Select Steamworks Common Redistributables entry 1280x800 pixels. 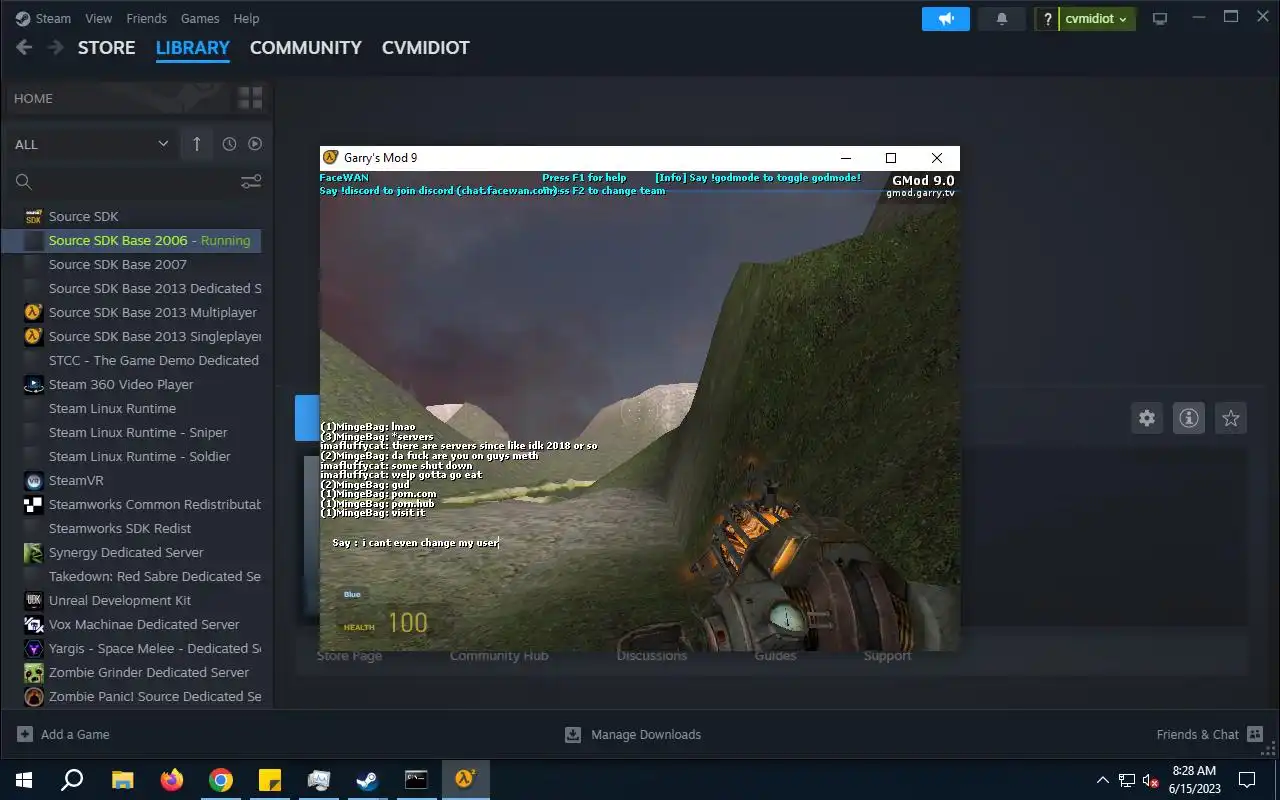click(132, 504)
